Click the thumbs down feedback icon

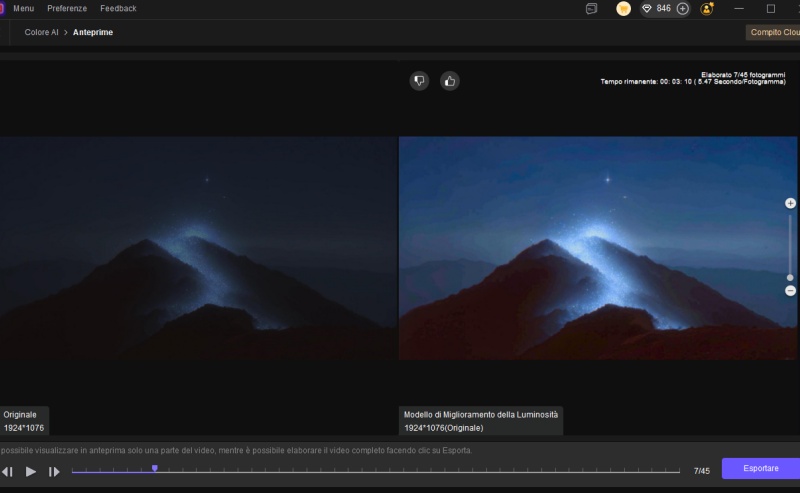click(419, 81)
